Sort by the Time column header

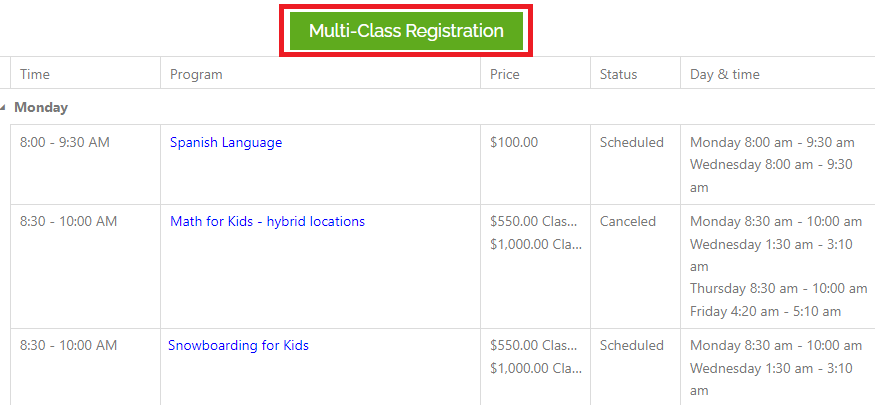pyautogui.click(x=35, y=74)
